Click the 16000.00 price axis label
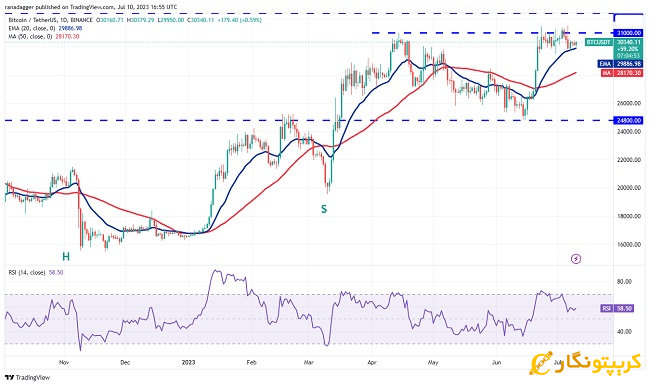The width and height of the screenshot is (650, 386). (629, 245)
